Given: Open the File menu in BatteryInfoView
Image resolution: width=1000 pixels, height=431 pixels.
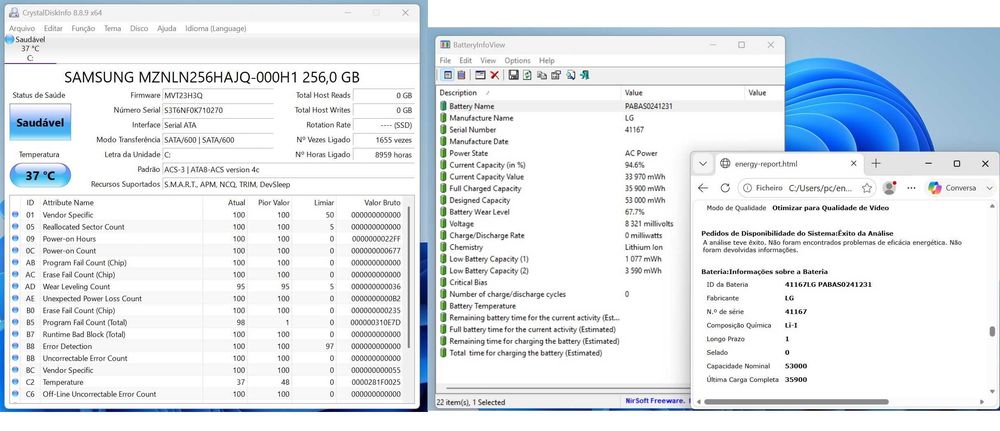Looking at the screenshot, I should click(x=445, y=61).
